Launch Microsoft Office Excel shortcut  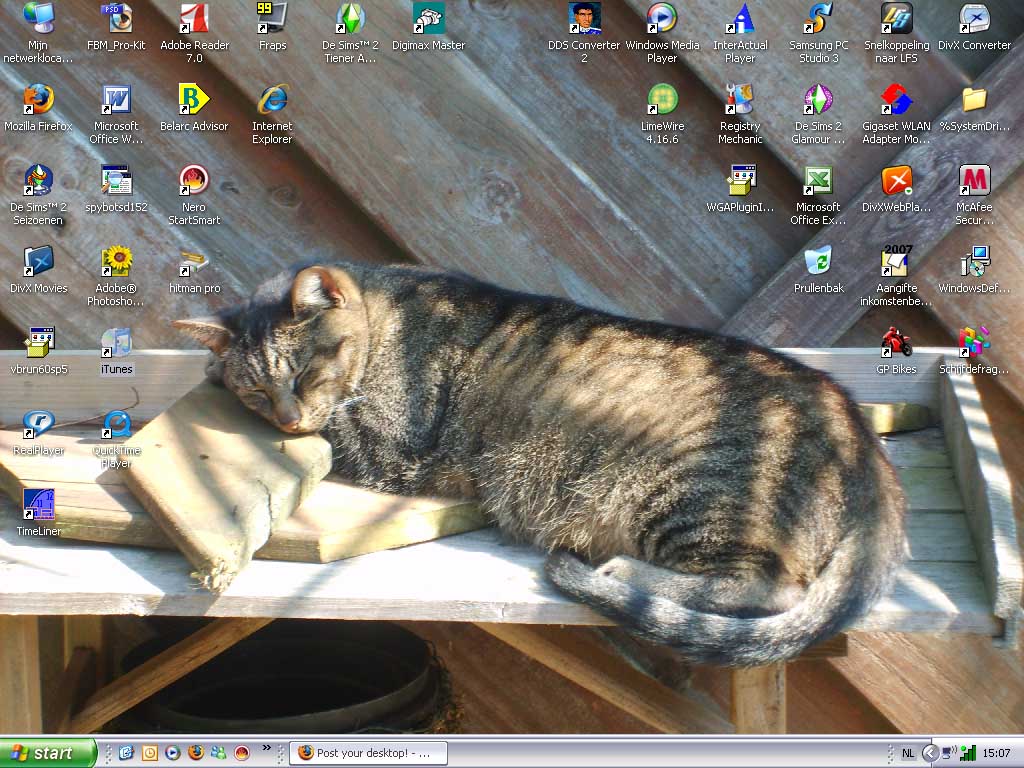pos(818,195)
